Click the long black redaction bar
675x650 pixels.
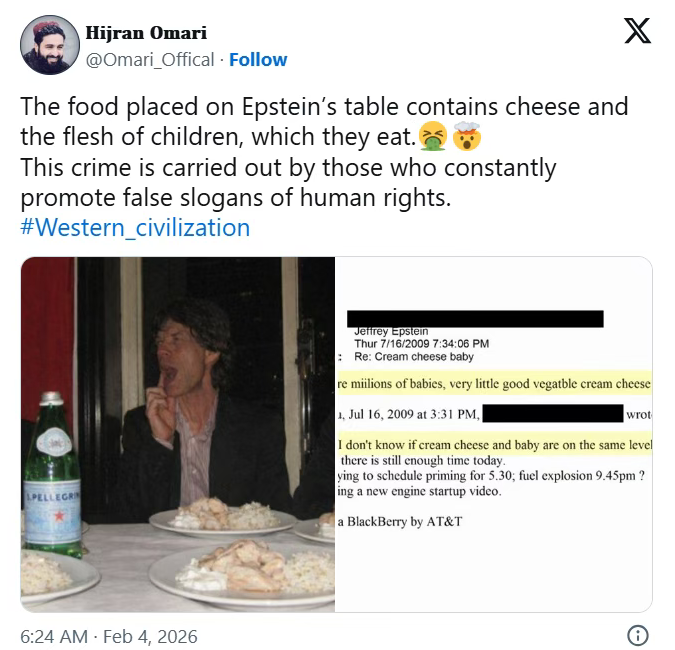476,319
